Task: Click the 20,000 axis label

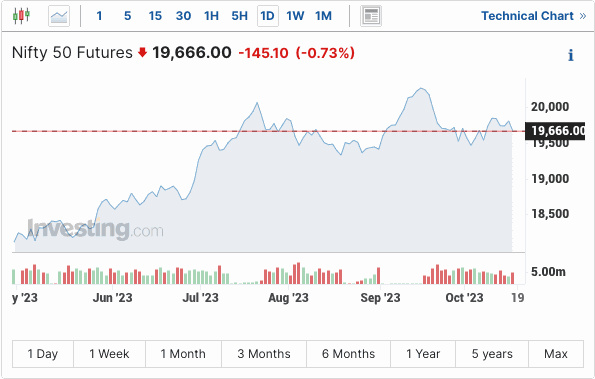Action: point(550,107)
